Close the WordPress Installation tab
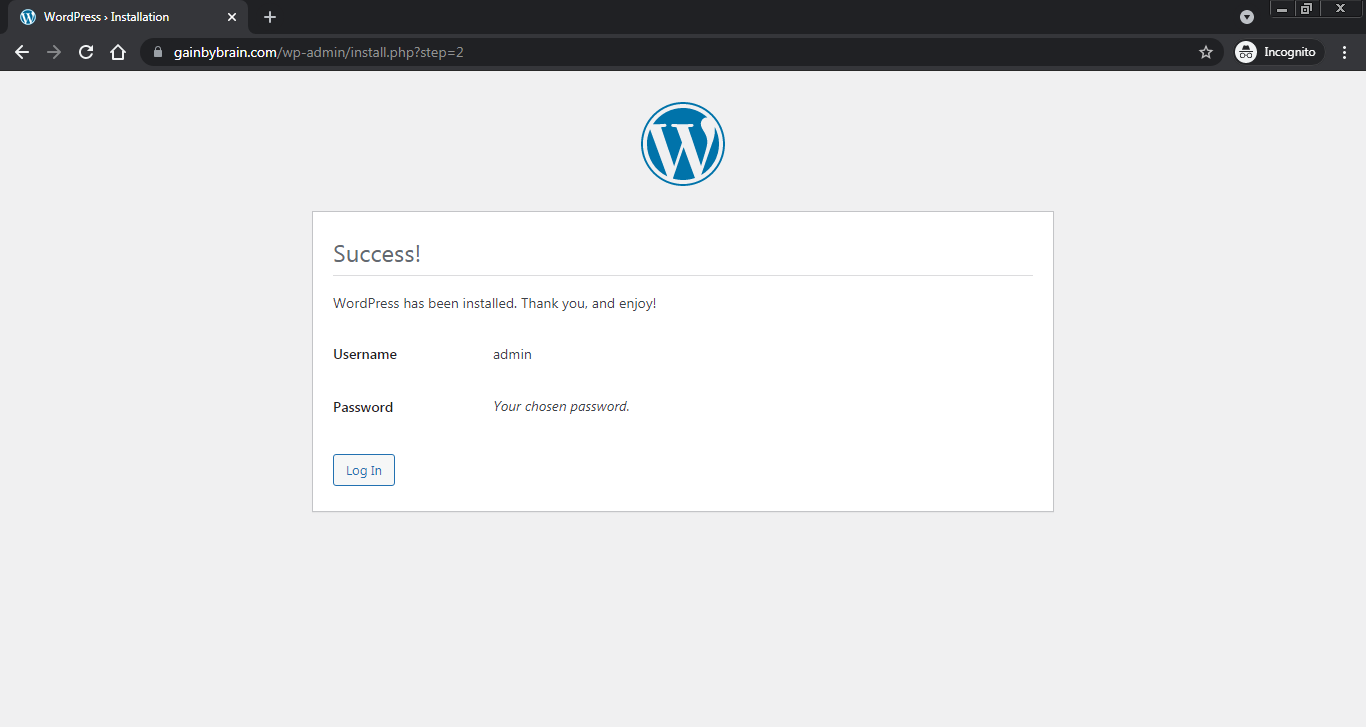This screenshot has height=727, width=1366. (x=232, y=17)
